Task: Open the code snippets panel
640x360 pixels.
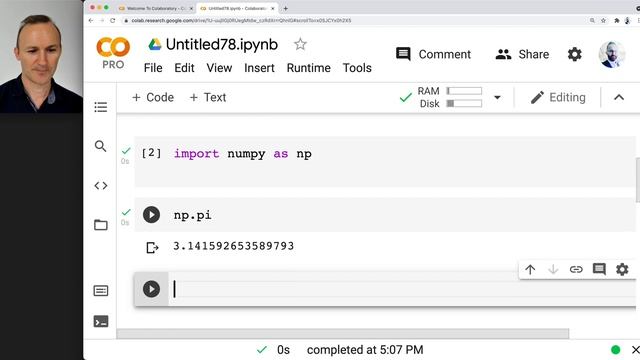Action: coord(100,186)
